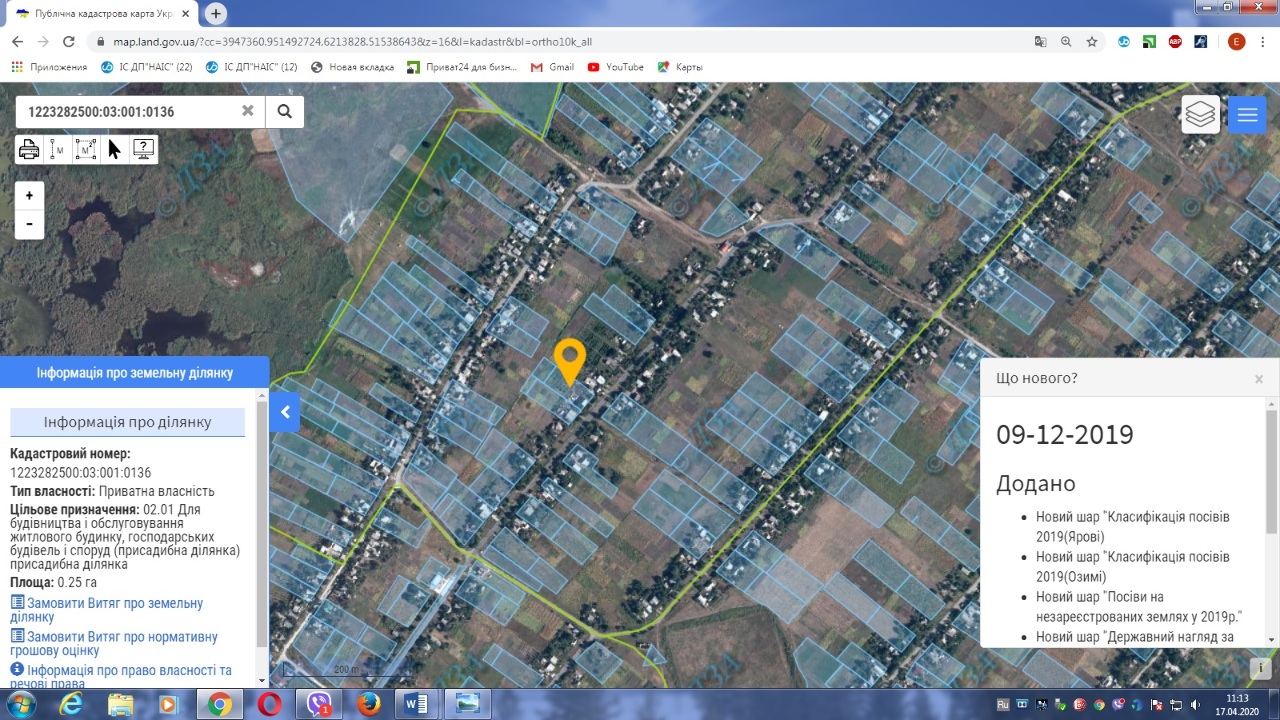Select the distance measurement tool
1280x720 pixels.
(58, 150)
